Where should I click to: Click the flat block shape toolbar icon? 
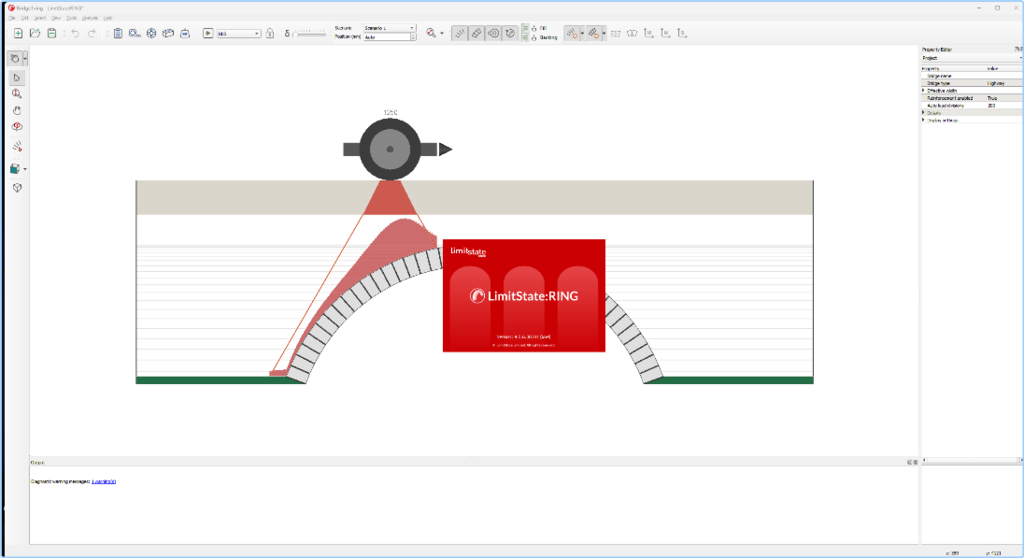click(615, 33)
